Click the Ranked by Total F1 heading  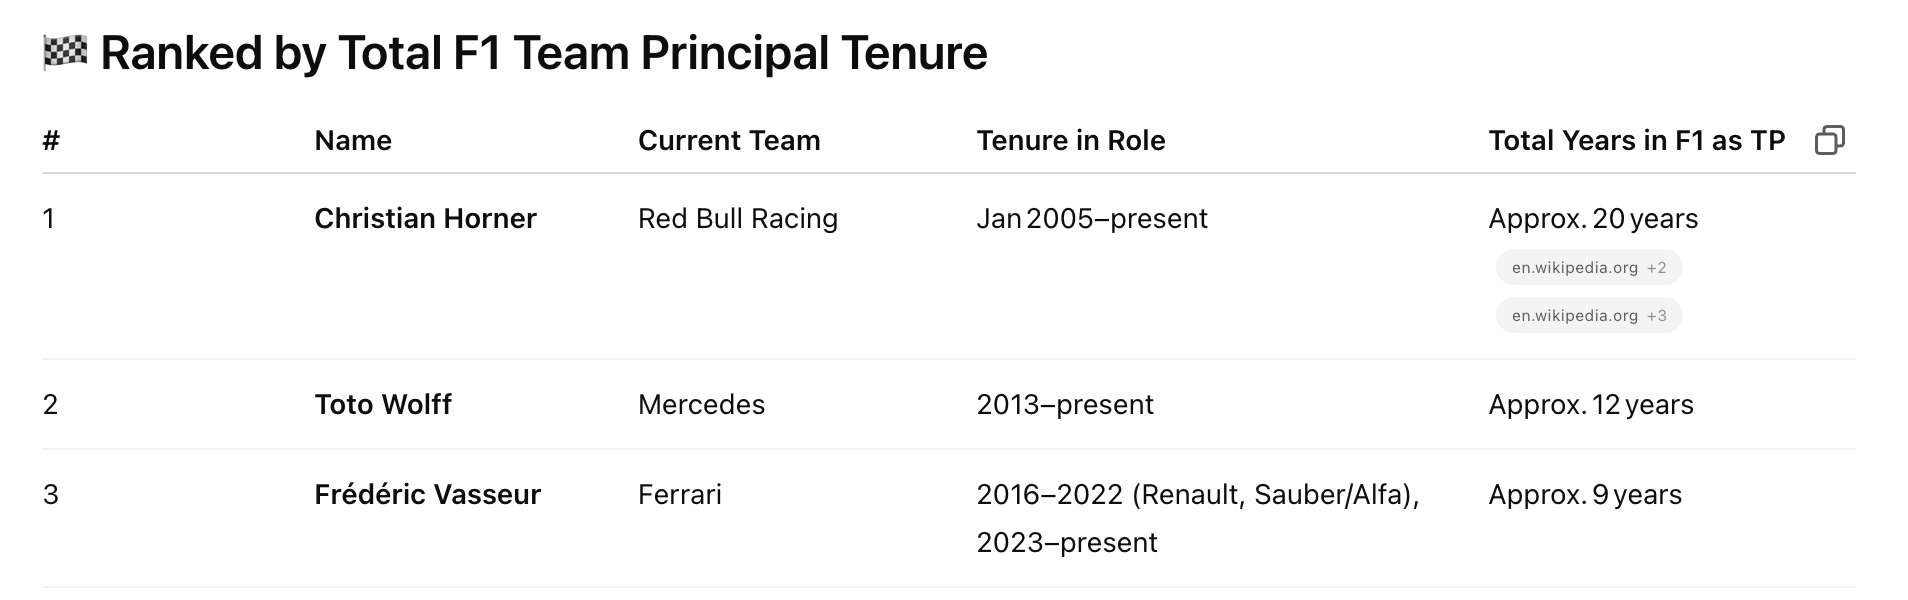tap(544, 53)
